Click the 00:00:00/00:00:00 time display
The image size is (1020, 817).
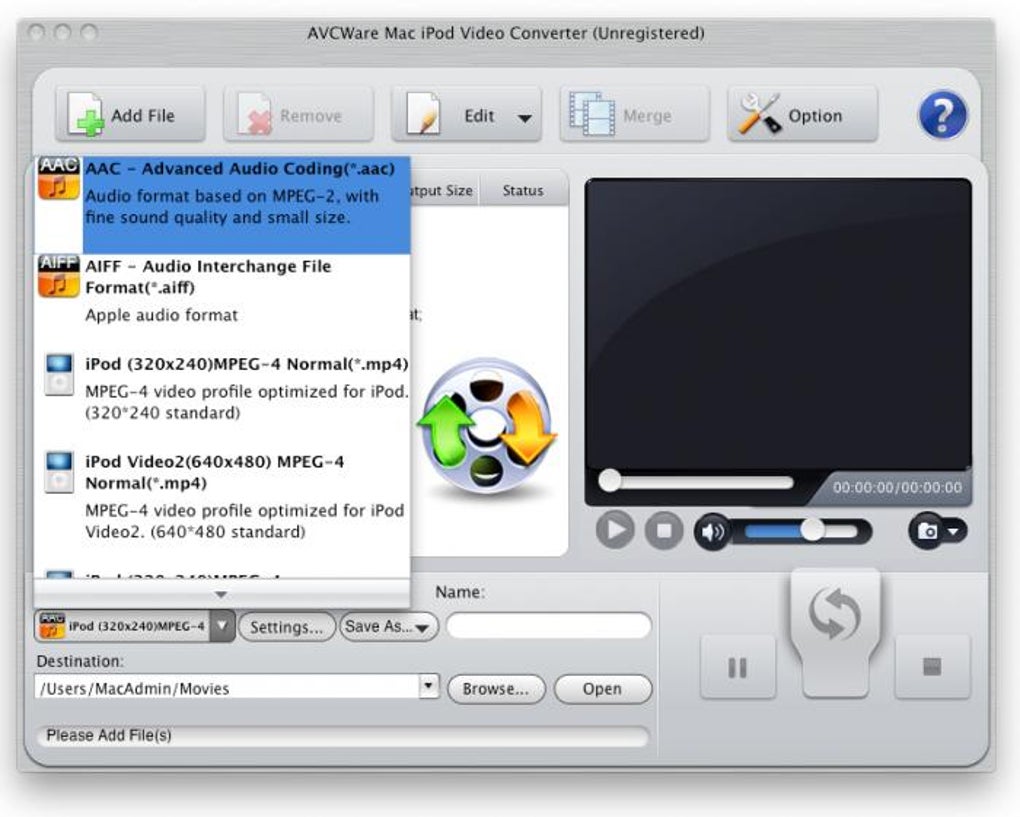[897, 487]
